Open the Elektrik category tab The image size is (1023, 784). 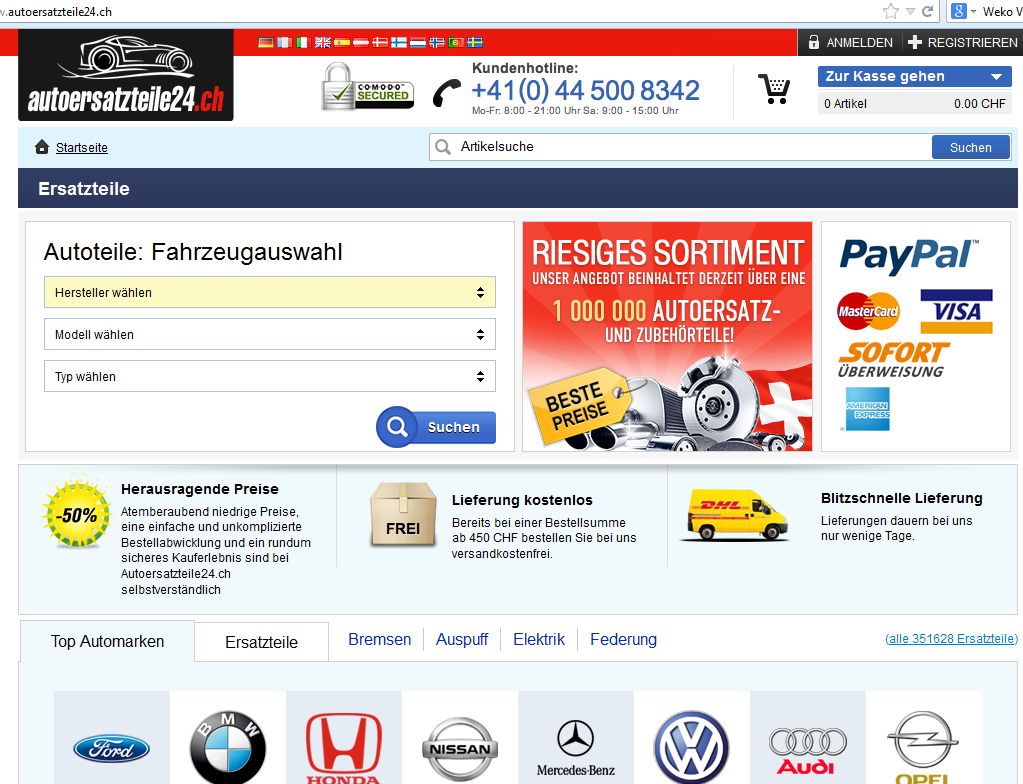(x=539, y=639)
